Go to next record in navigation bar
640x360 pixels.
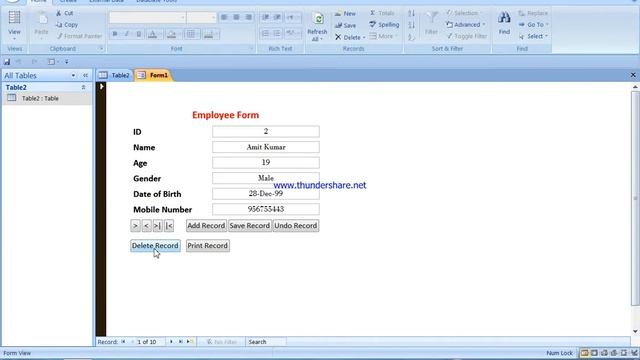tap(171, 342)
